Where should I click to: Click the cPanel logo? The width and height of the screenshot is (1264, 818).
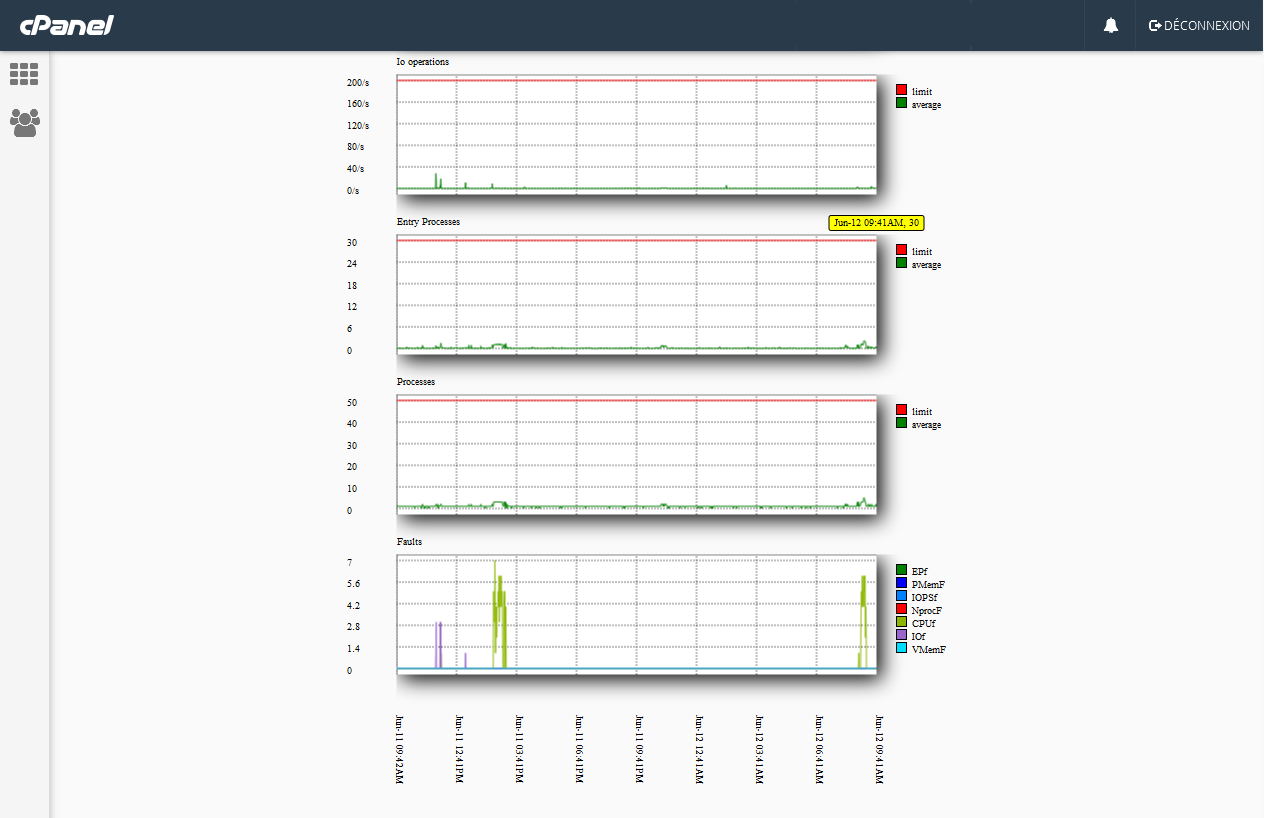(67, 25)
